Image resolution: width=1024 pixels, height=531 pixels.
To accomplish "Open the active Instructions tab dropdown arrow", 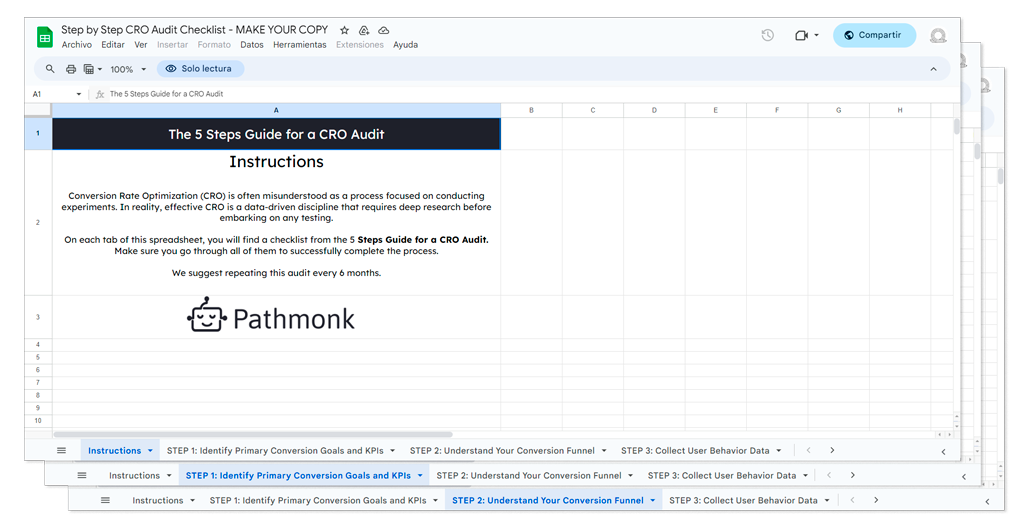I will tap(150, 451).
